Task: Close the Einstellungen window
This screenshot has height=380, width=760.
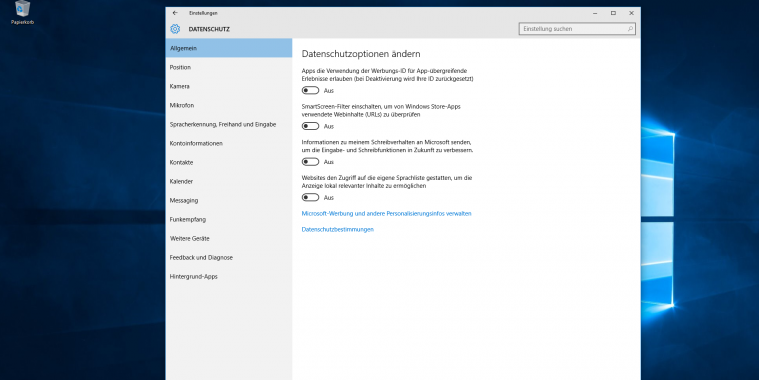Action: 632,13
